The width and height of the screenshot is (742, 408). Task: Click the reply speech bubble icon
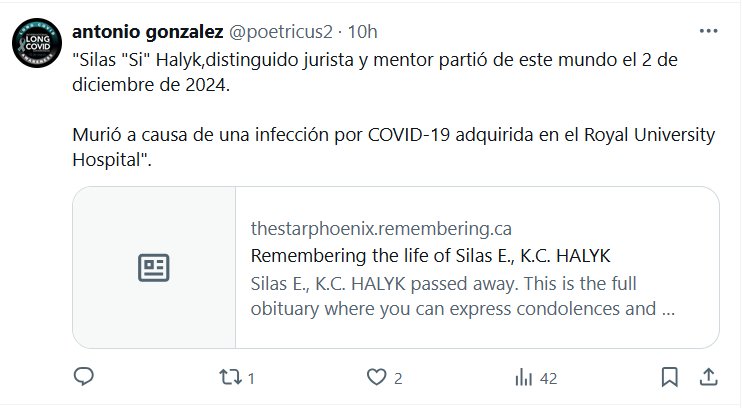point(85,377)
